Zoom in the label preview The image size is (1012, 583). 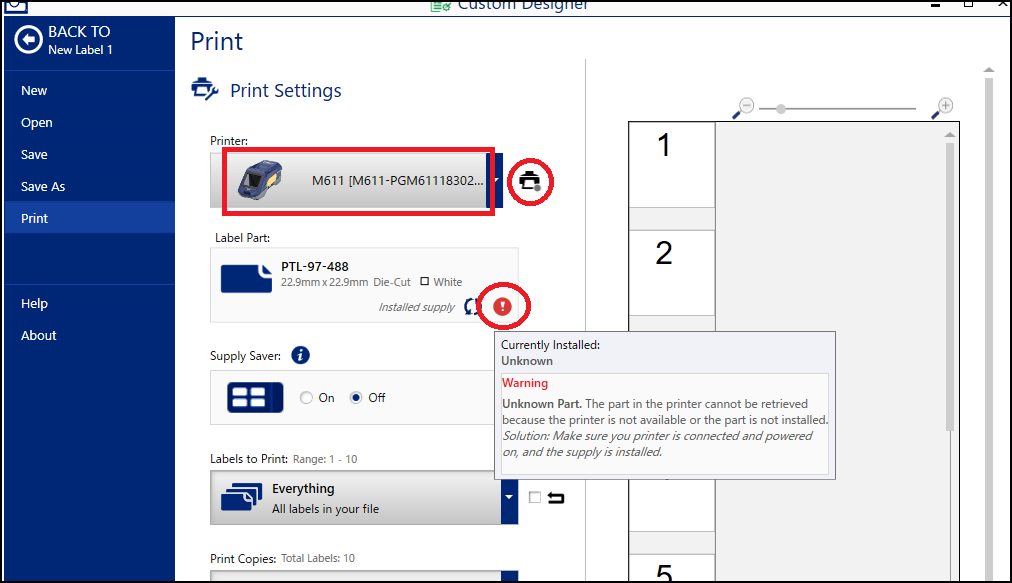[x=942, y=108]
